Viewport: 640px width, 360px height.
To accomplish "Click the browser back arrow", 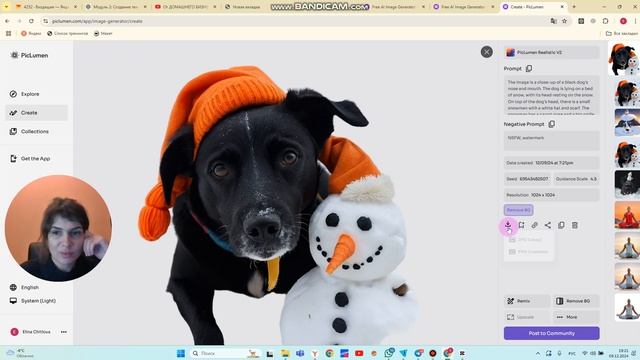I will click(x=7, y=21).
